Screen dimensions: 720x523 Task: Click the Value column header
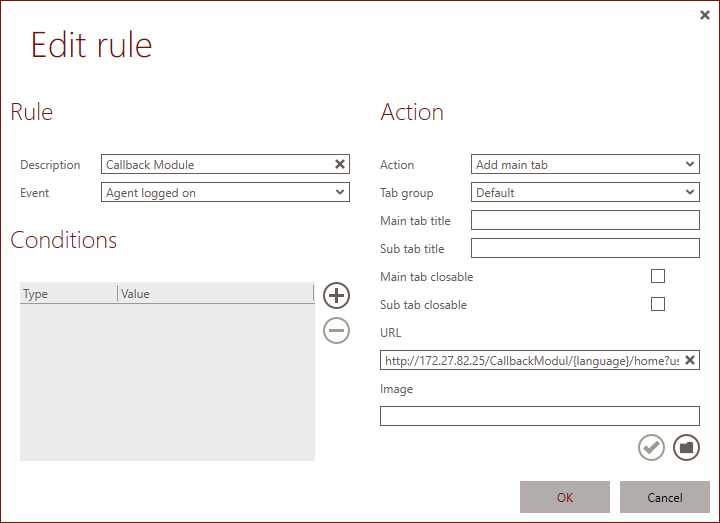click(214, 294)
